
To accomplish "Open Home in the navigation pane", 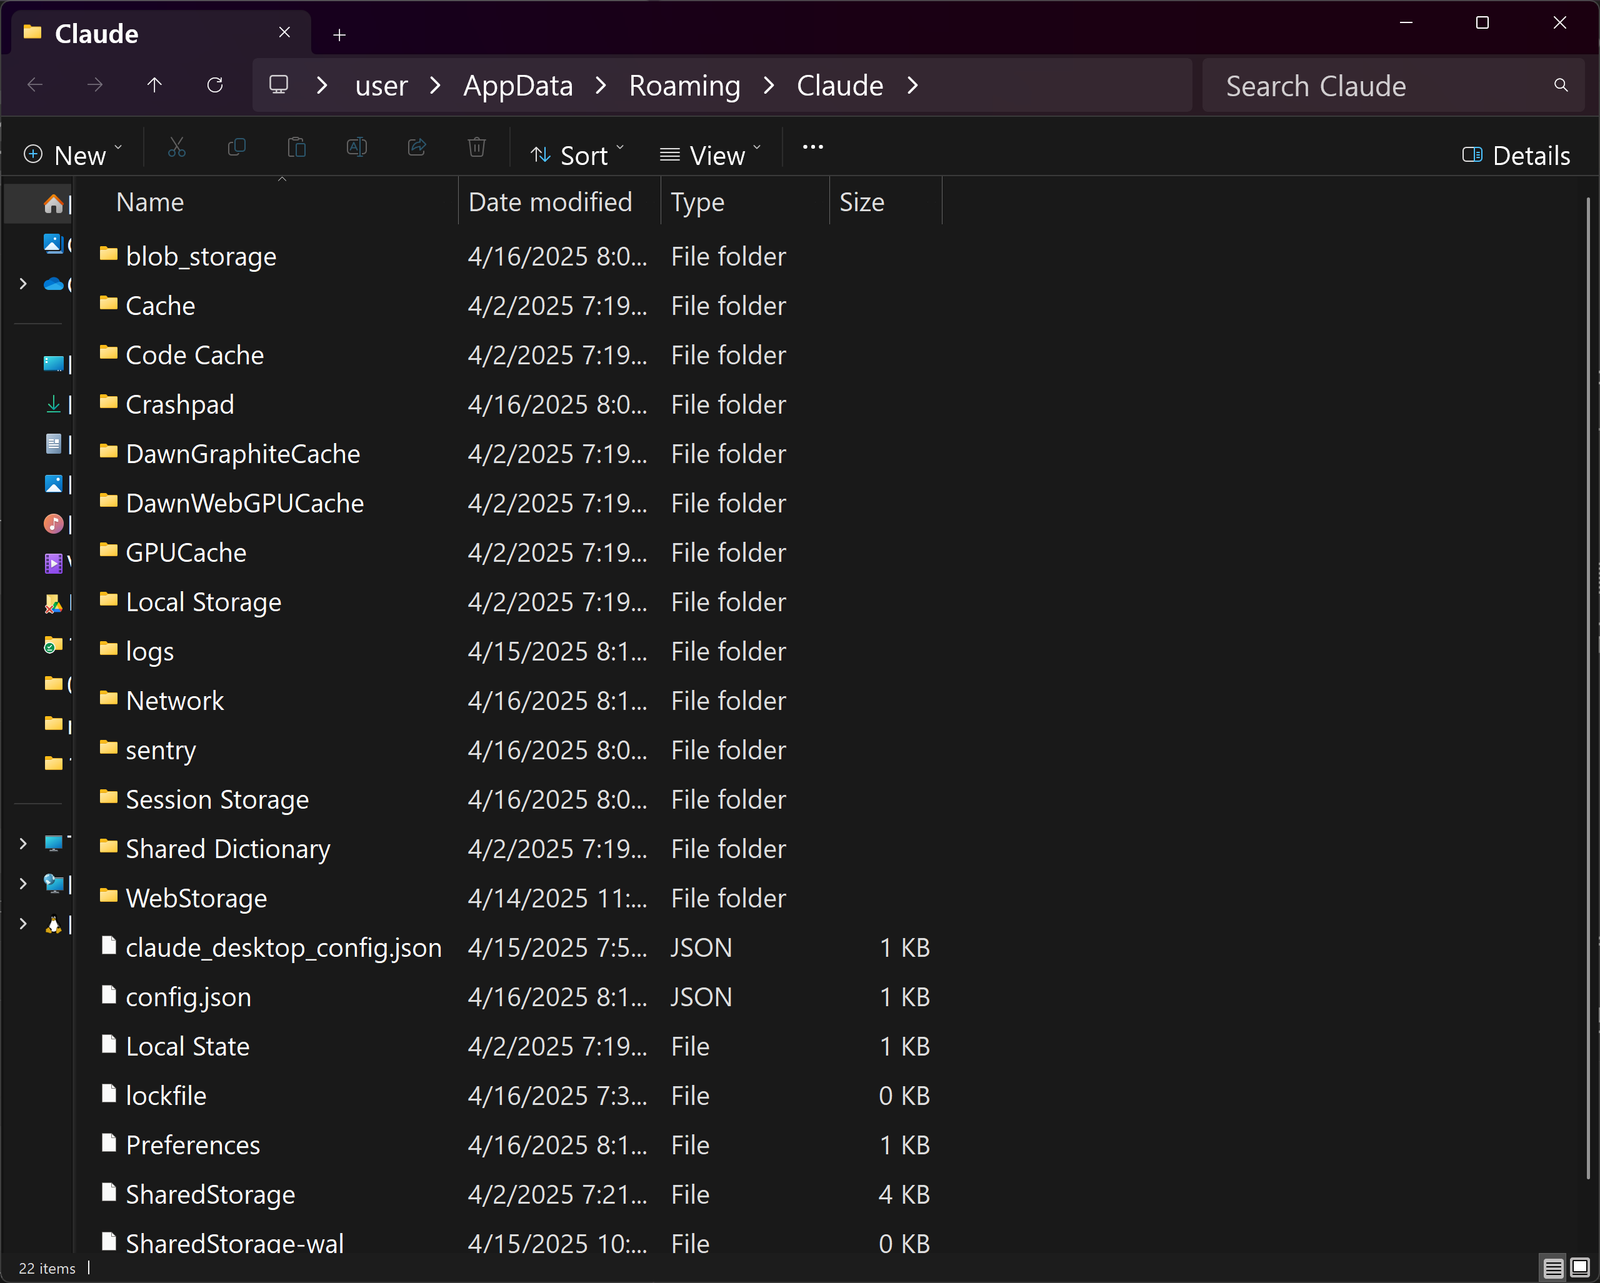I will tap(54, 204).
